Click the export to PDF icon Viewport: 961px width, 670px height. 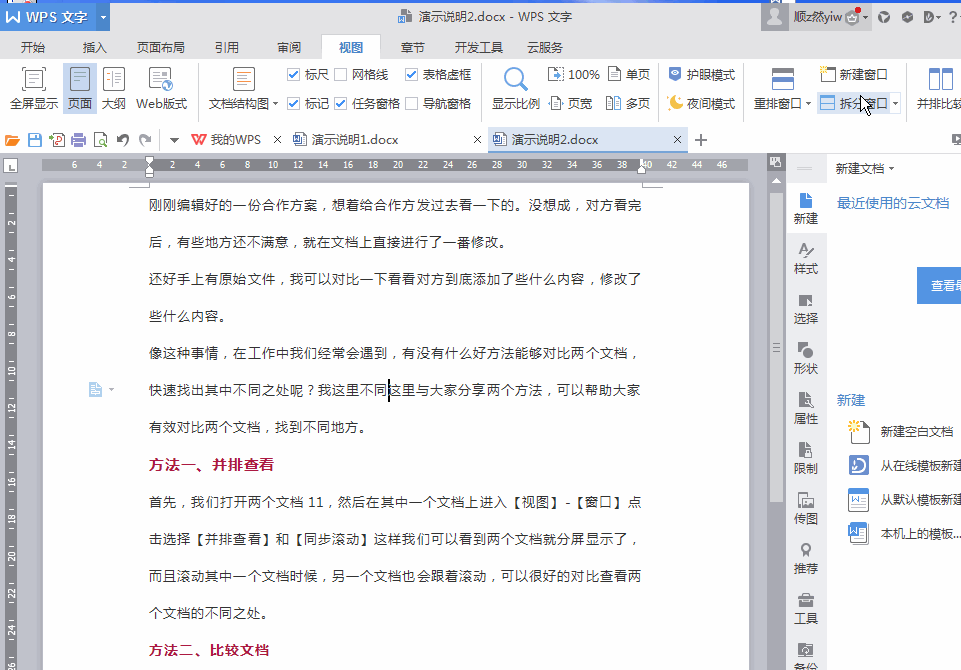click(x=57, y=140)
